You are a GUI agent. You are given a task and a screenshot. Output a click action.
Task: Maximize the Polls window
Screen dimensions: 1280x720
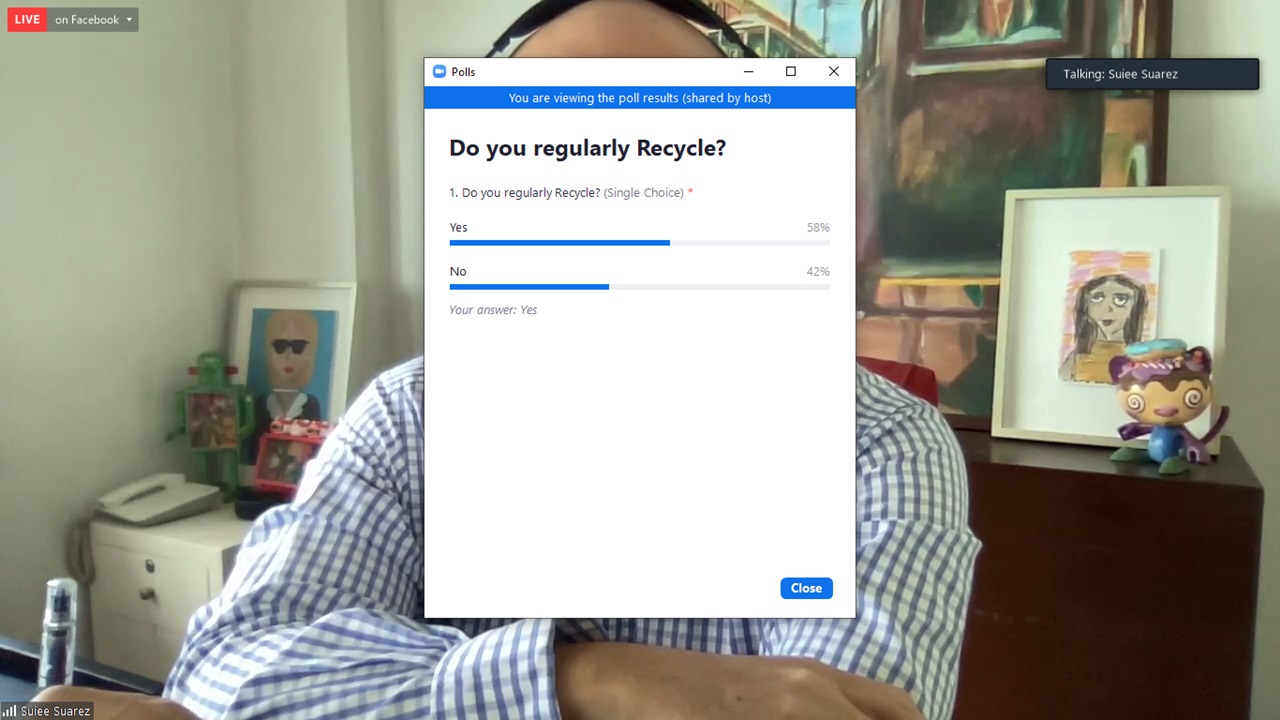pos(791,72)
